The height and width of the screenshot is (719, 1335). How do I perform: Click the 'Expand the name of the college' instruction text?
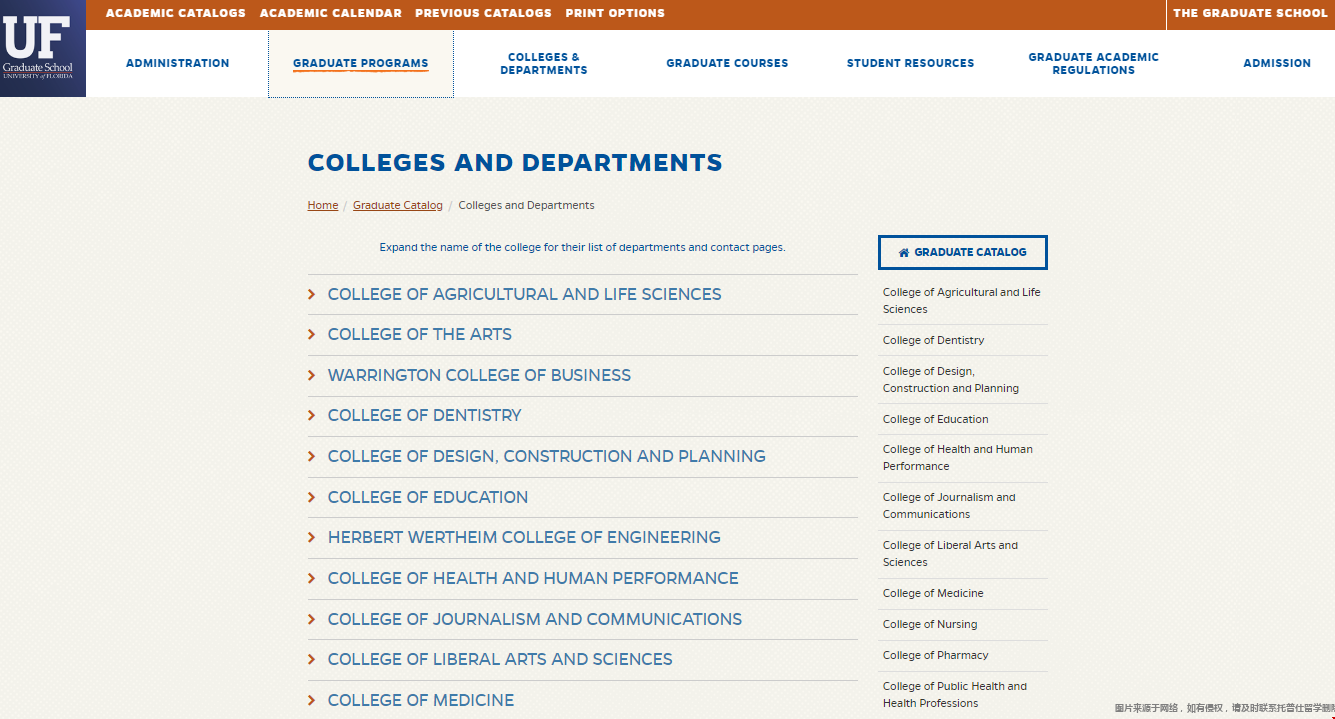tap(582, 247)
